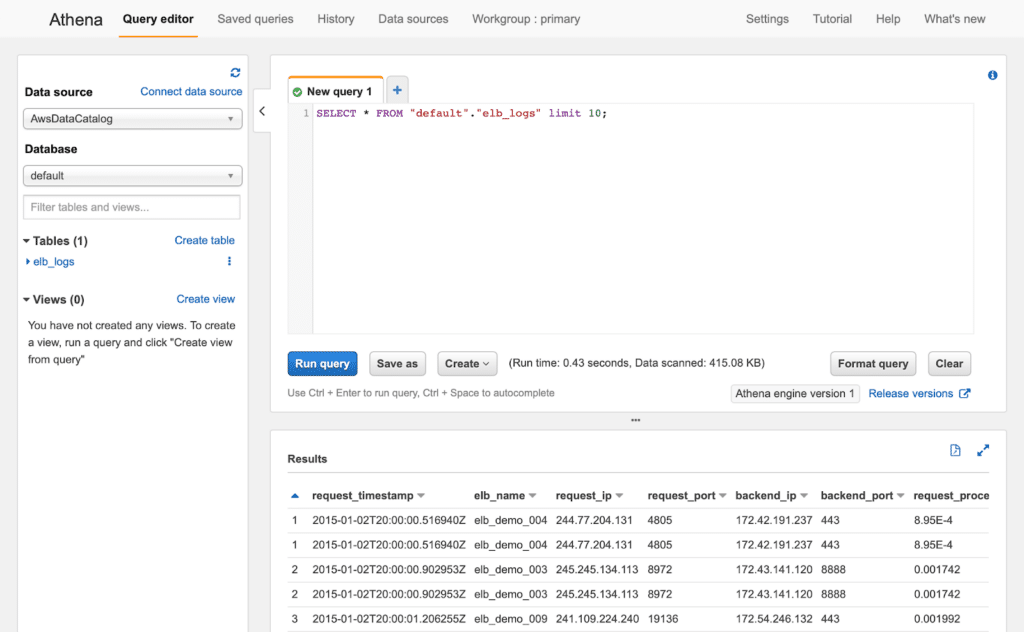Click the Create table link

204,240
